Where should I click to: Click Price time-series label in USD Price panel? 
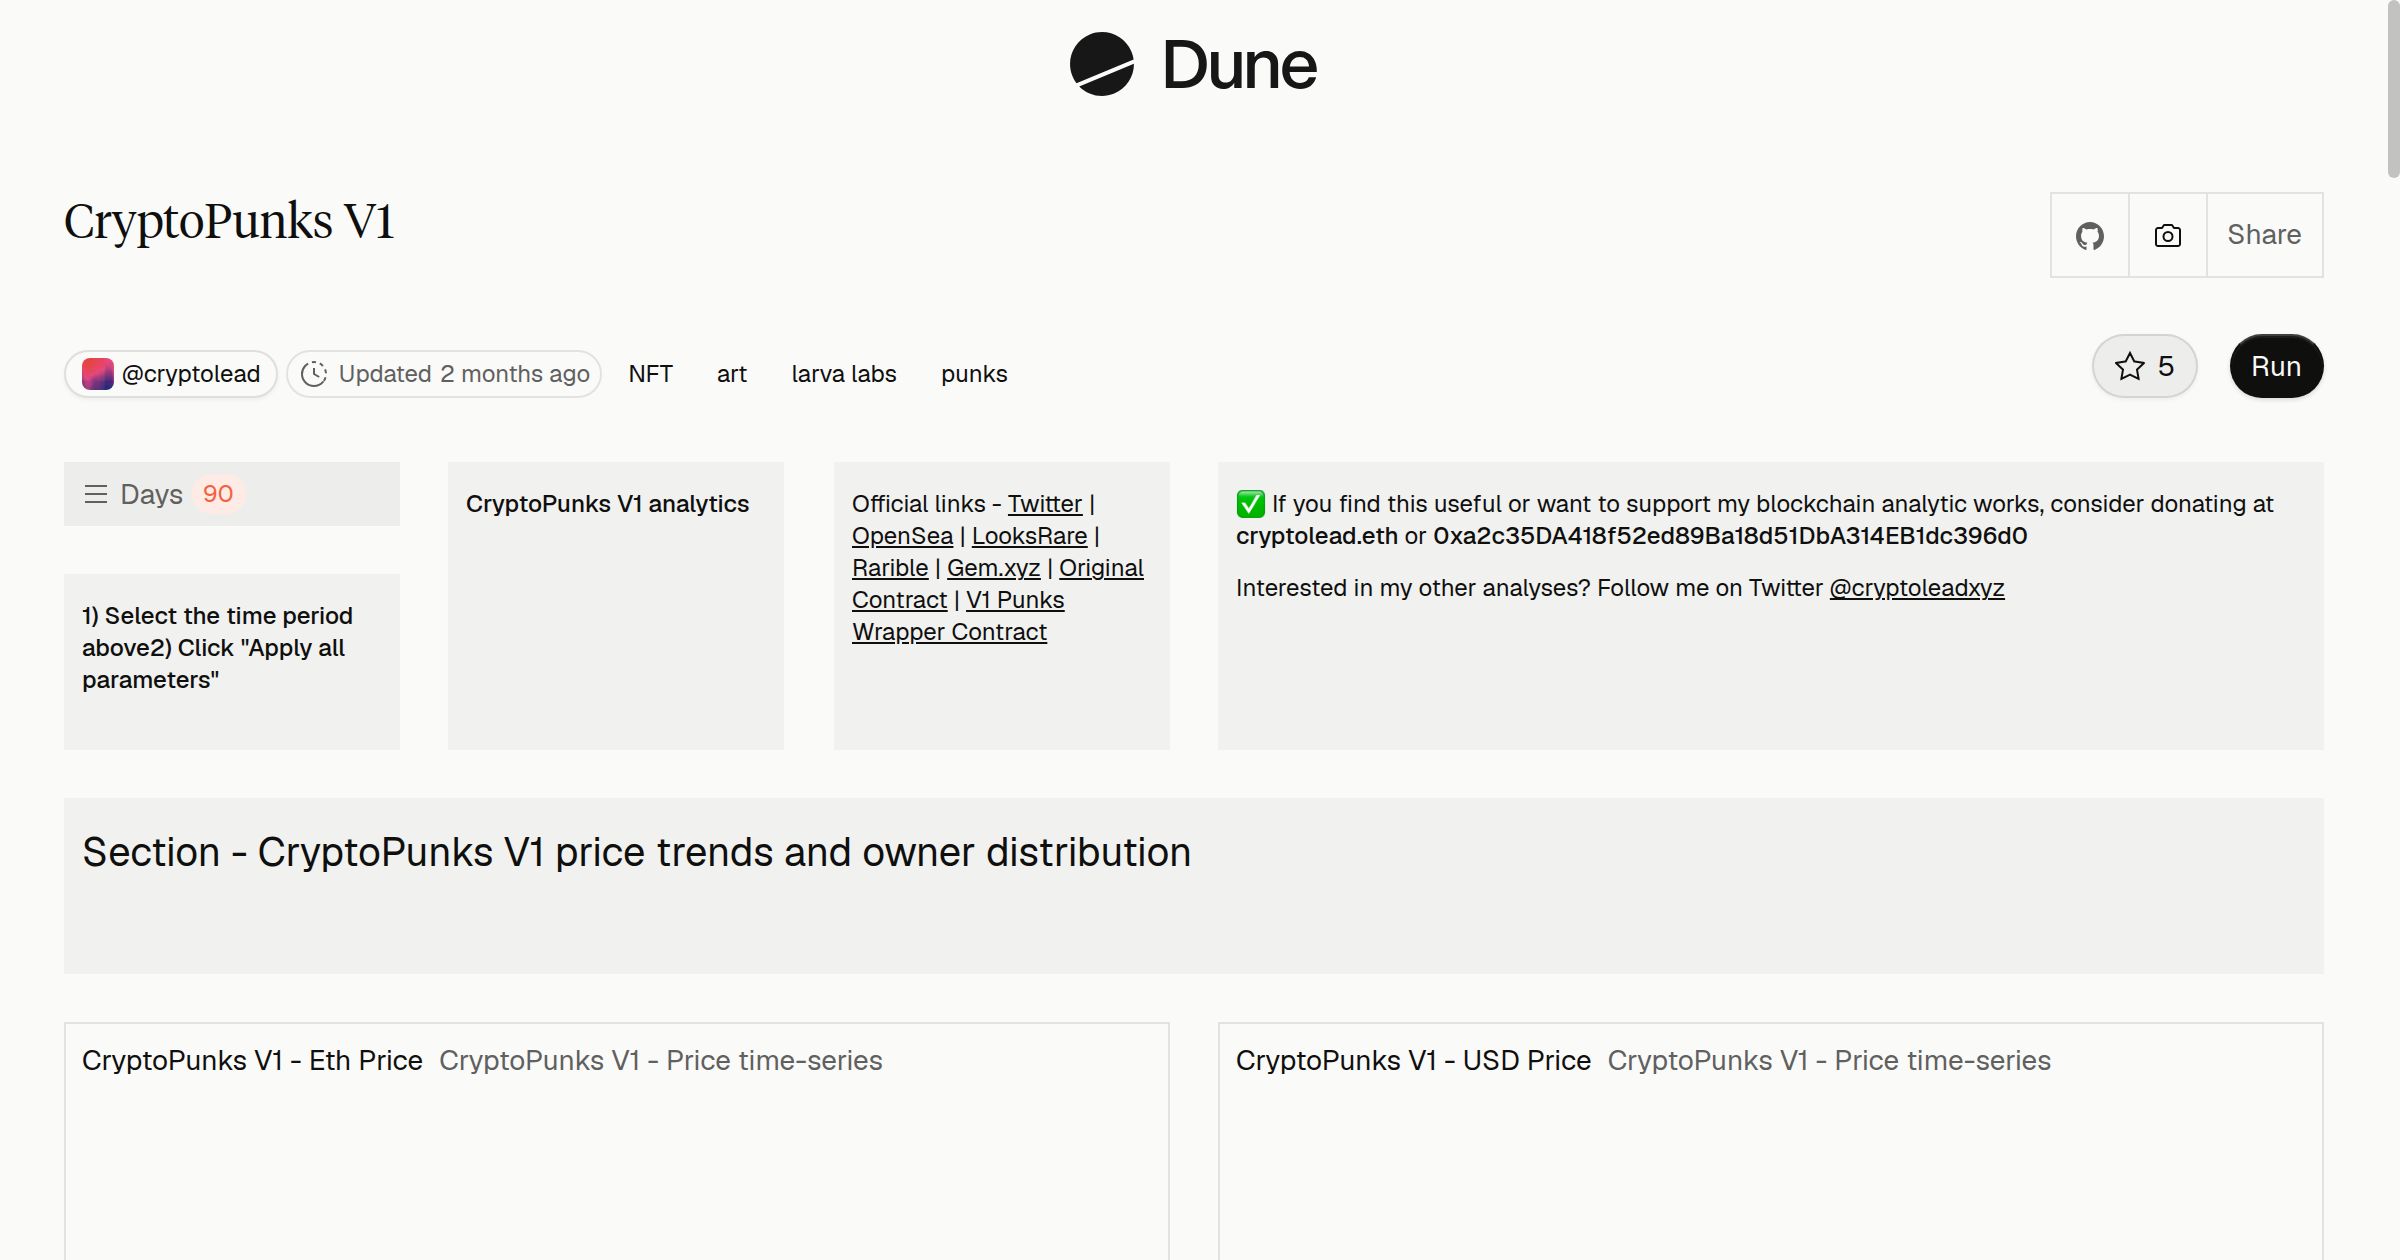coord(1829,1061)
